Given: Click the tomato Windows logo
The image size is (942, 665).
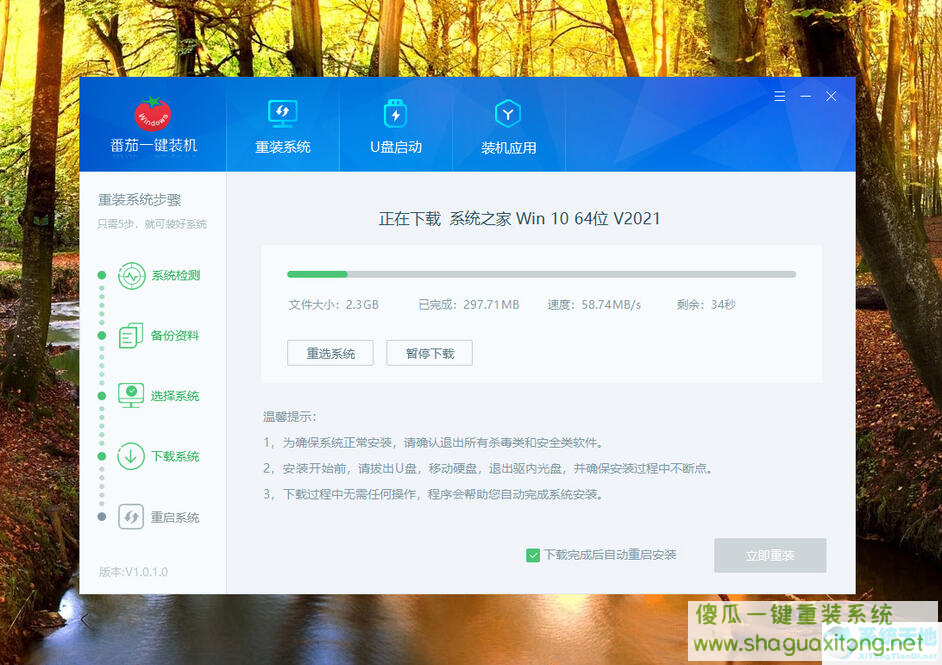Looking at the screenshot, I should pyautogui.click(x=153, y=115).
